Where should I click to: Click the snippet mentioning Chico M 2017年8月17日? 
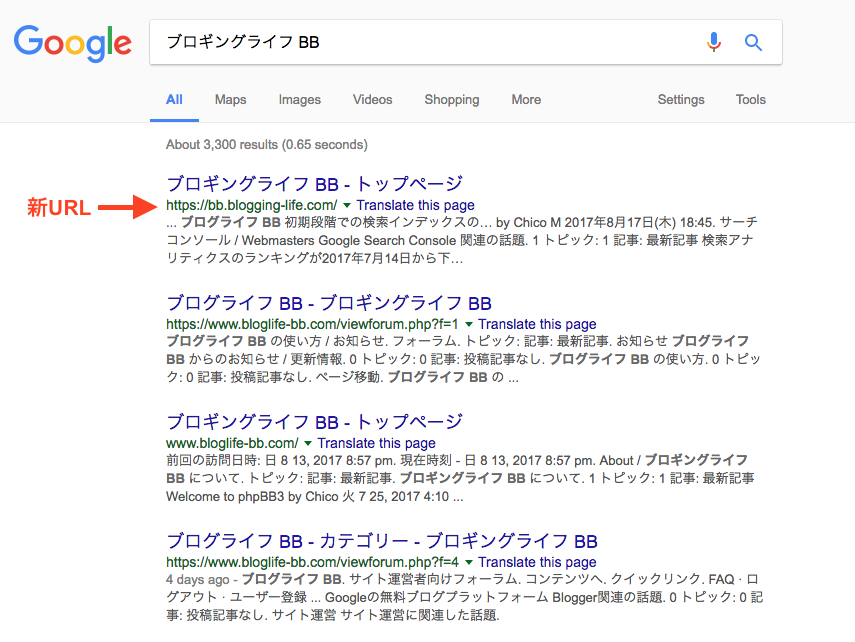(462, 240)
